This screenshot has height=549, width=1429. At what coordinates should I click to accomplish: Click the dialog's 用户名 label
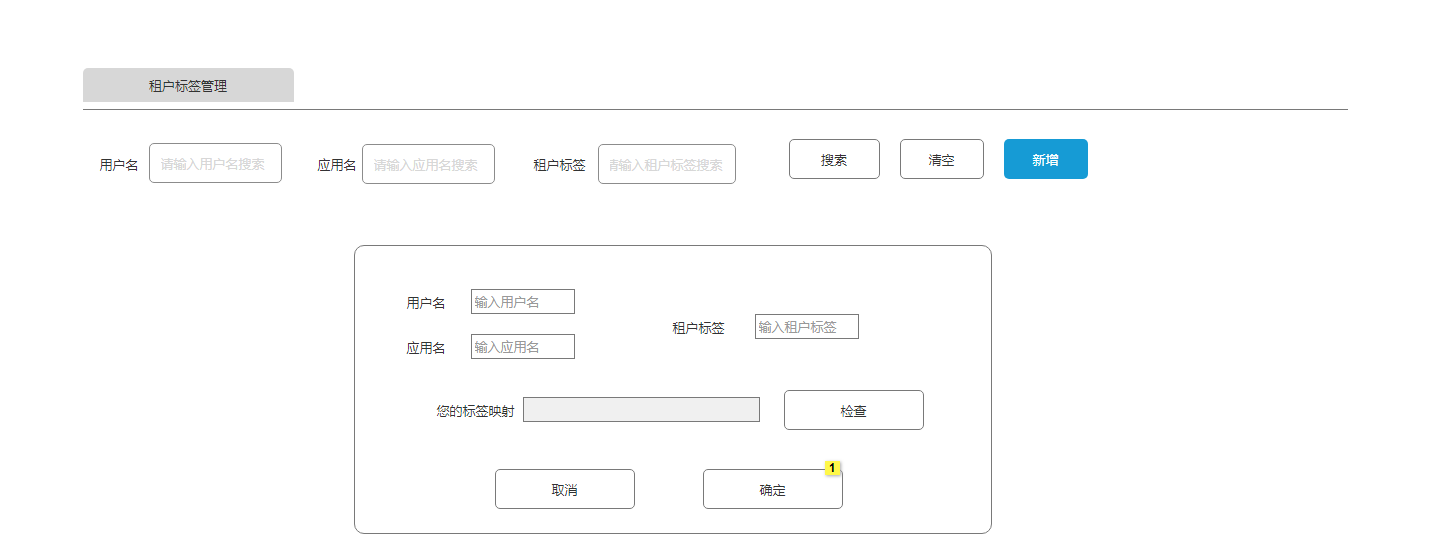tap(426, 302)
